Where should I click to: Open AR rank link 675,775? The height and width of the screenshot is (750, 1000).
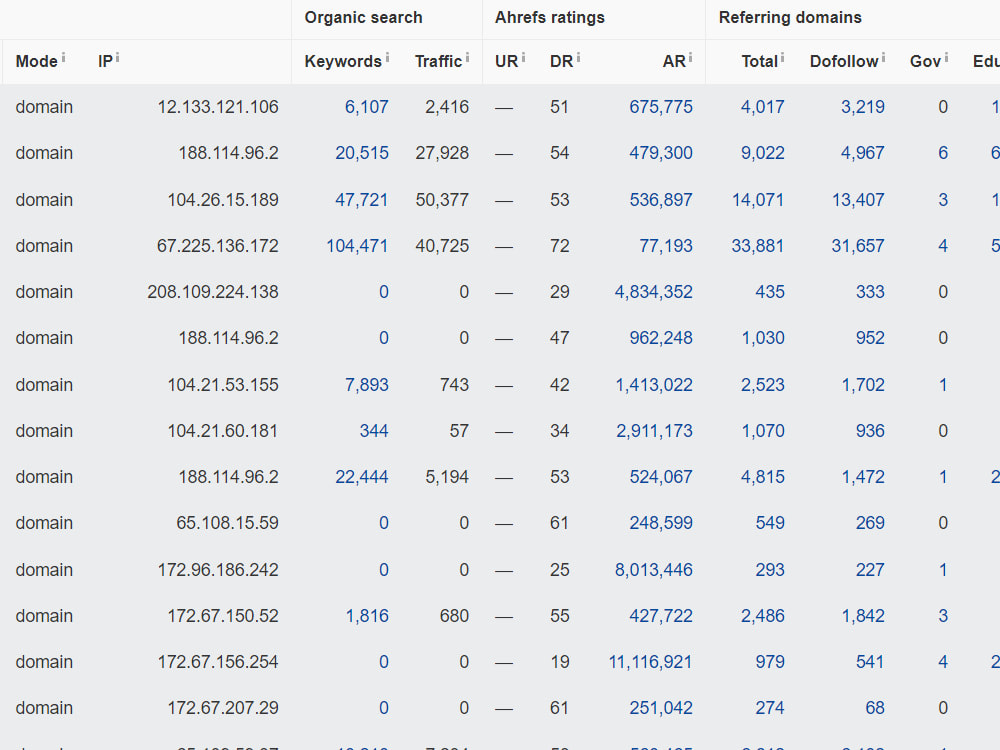[661, 107]
